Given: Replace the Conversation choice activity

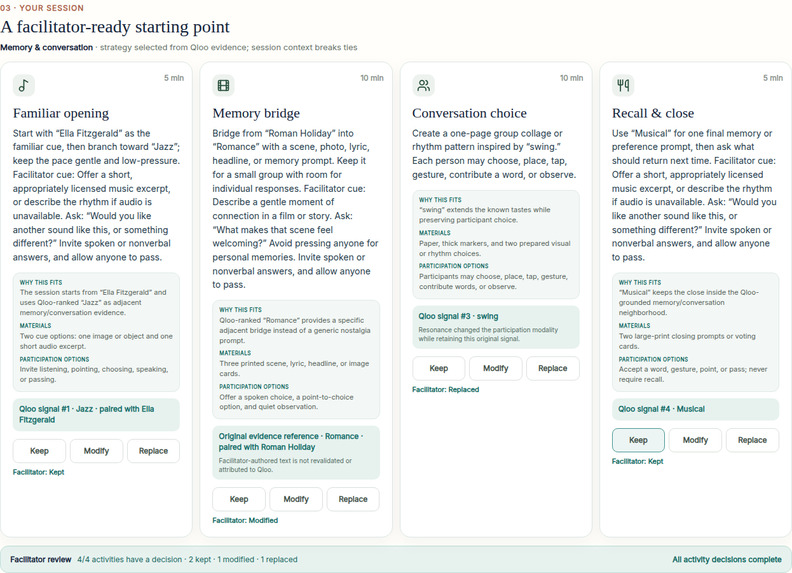Looking at the screenshot, I should [x=553, y=368].
